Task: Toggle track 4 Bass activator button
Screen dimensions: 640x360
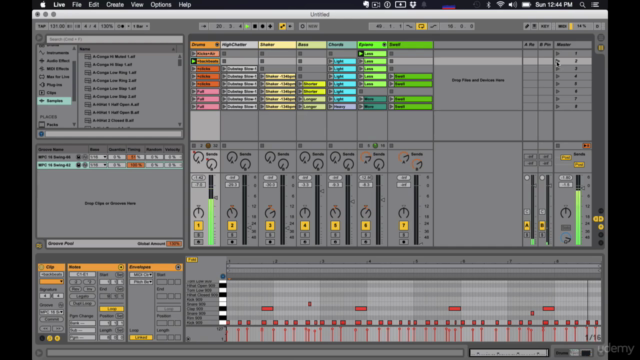Action: point(304,226)
